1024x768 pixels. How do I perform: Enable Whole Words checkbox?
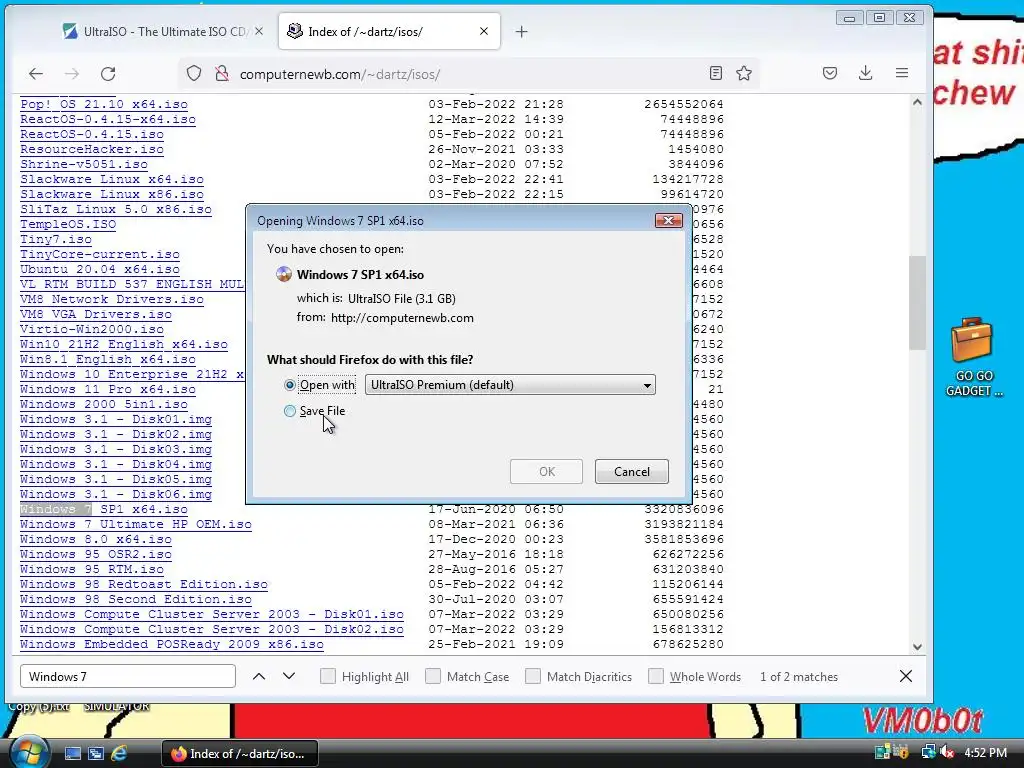click(656, 677)
